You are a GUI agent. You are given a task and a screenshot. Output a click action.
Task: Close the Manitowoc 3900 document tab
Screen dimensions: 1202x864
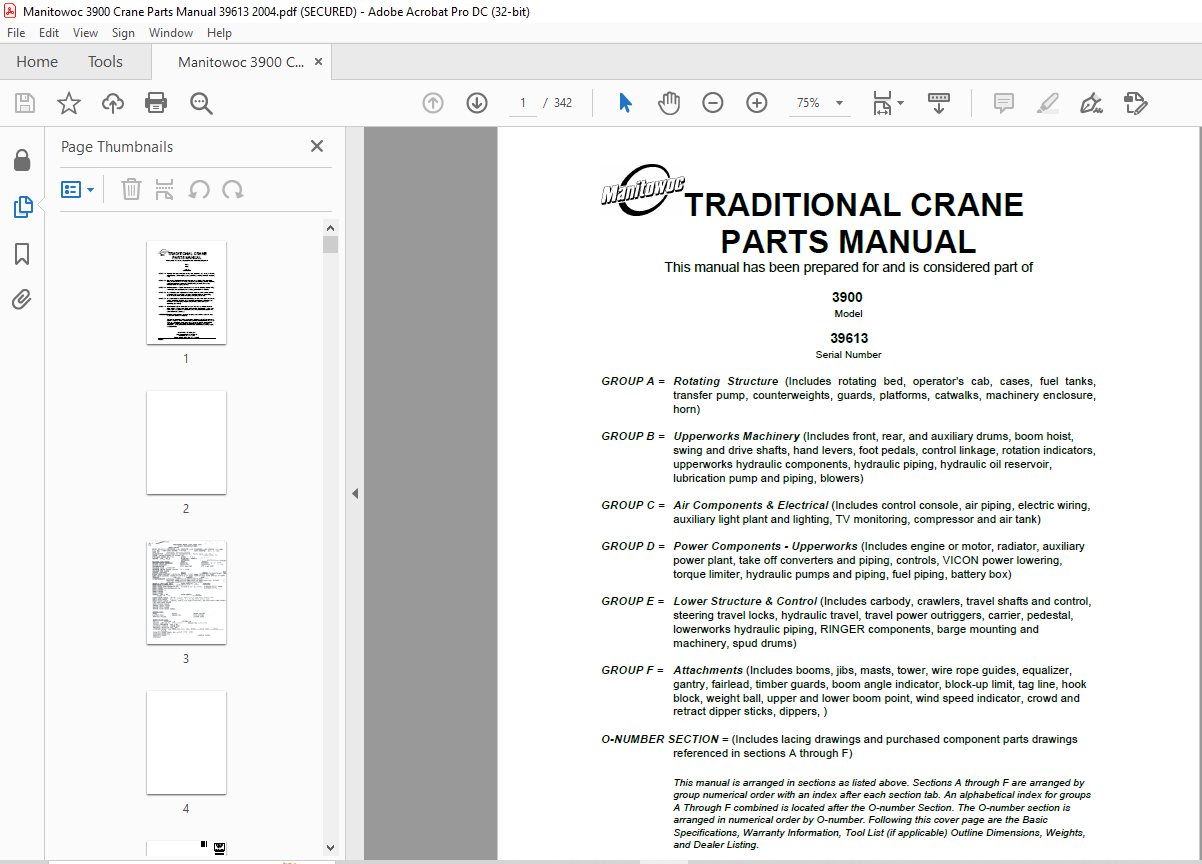tap(319, 62)
